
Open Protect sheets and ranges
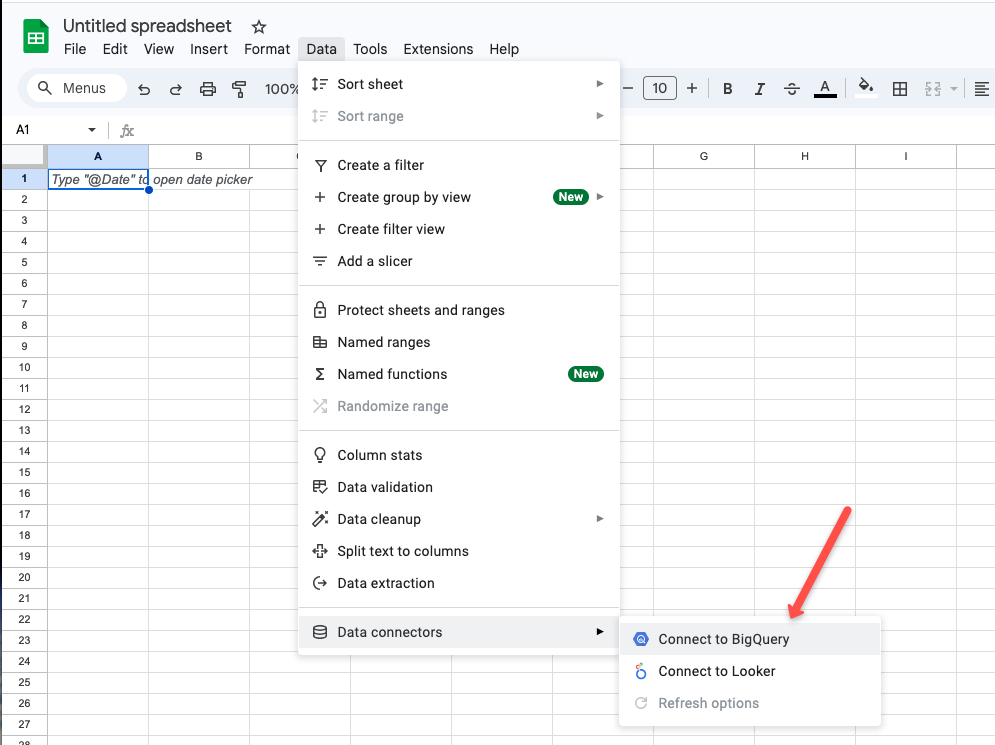tap(459, 310)
